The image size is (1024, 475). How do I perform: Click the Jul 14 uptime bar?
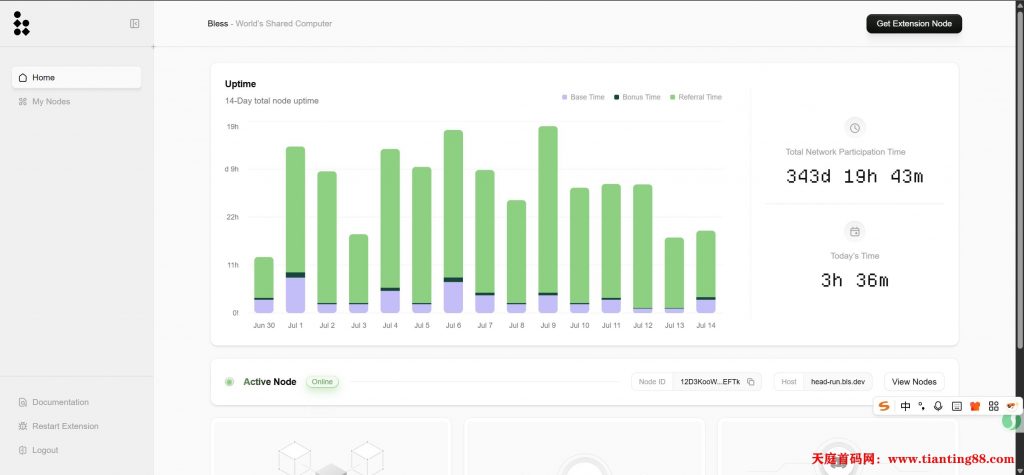click(x=706, y=272)
